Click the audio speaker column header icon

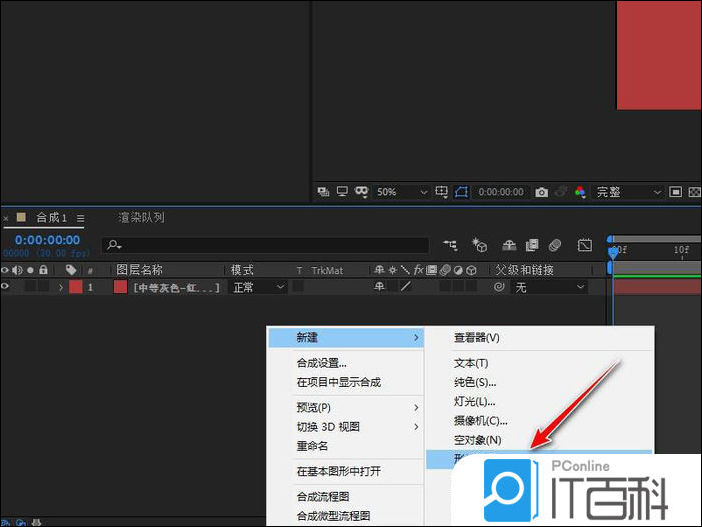(17, 270)
